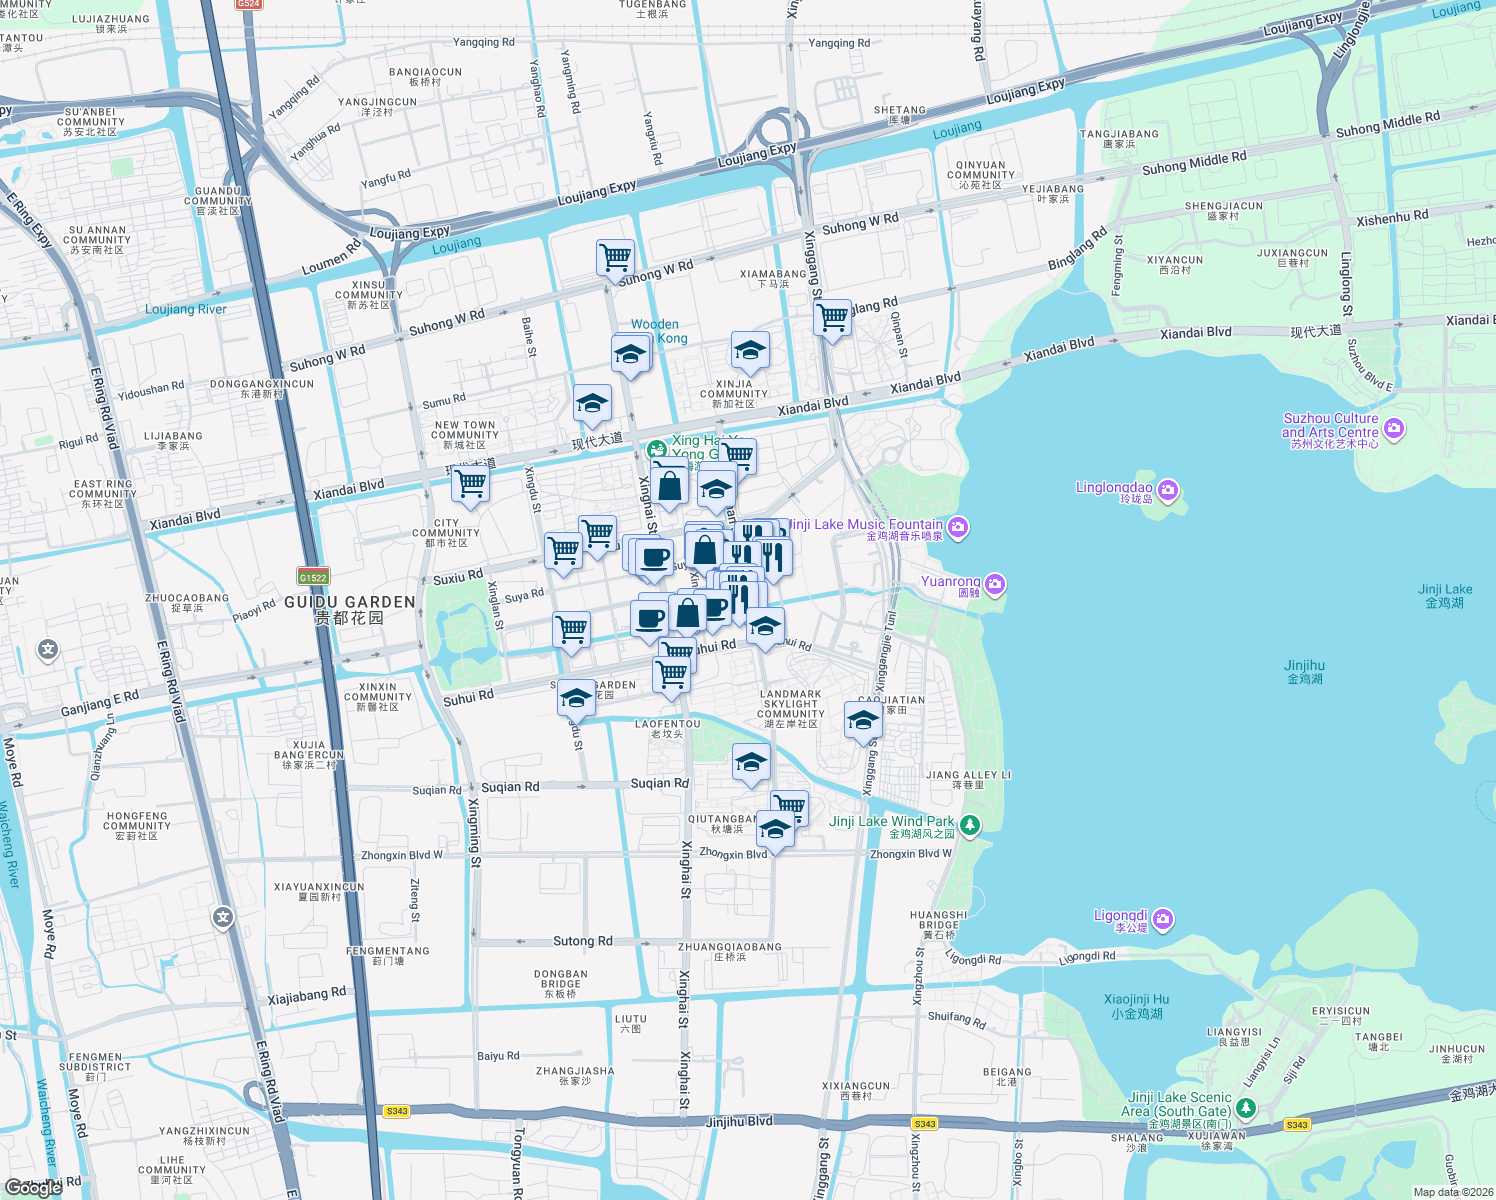Viewport: 1496px width, 1200px height.
Task: Click the tree icon at Jinji Lake Scenic Area South Gate
Action: pos(1245,1106)
